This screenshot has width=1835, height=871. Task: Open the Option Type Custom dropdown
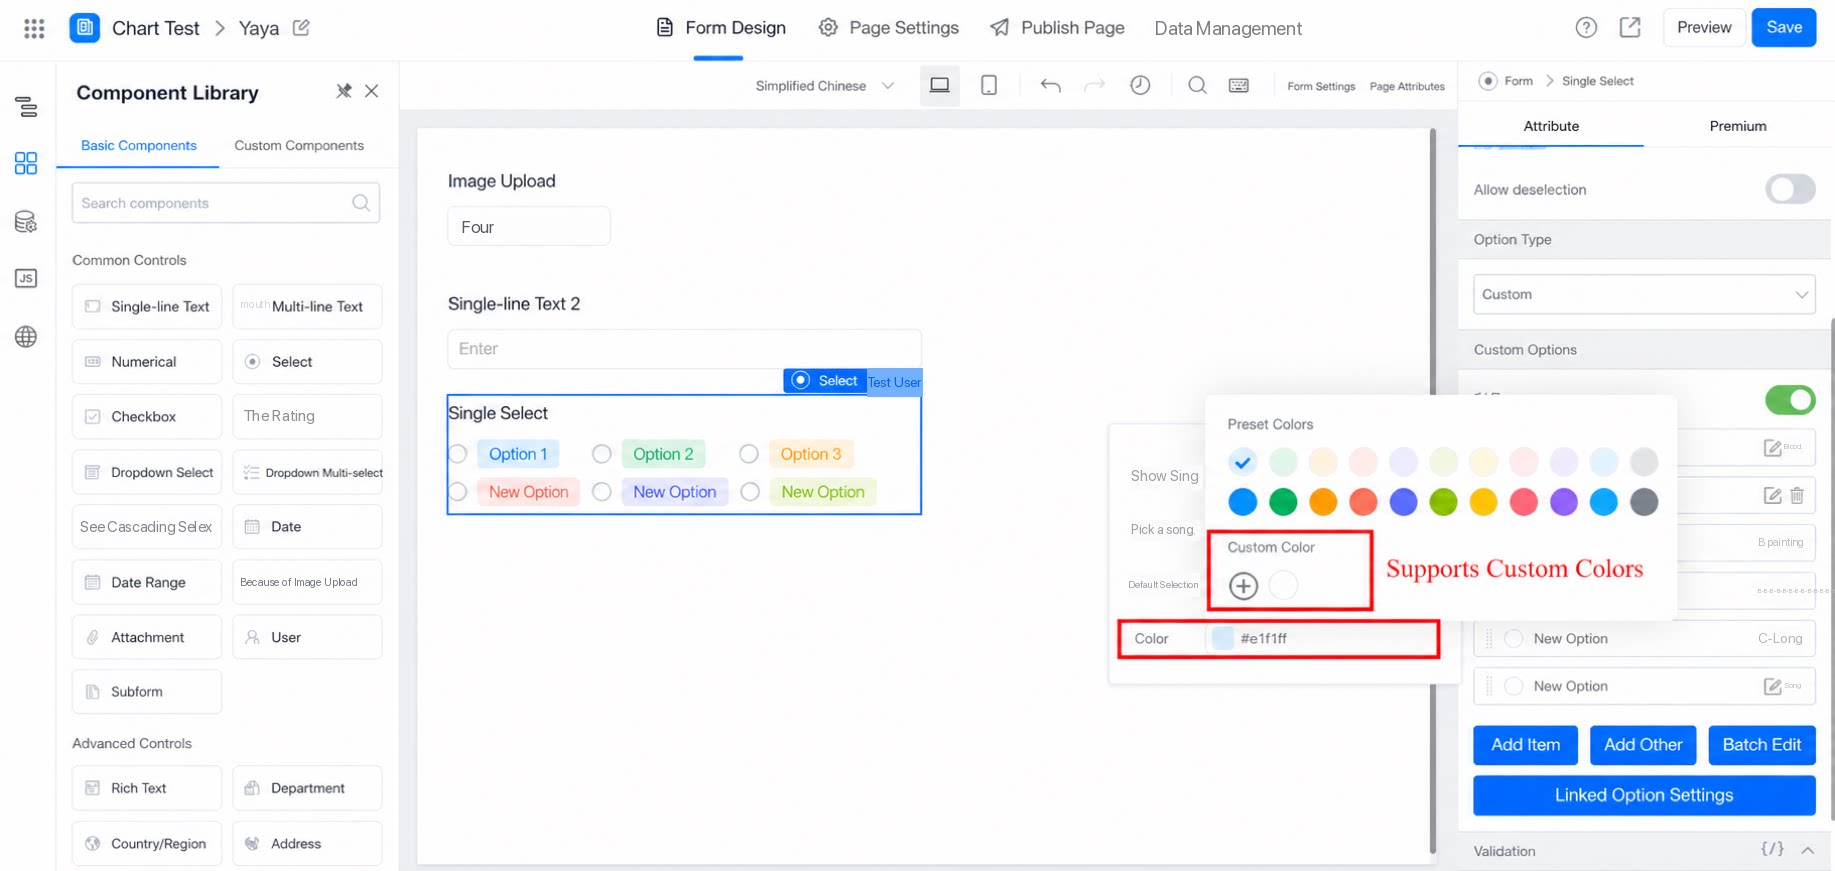coord(1644,294)
